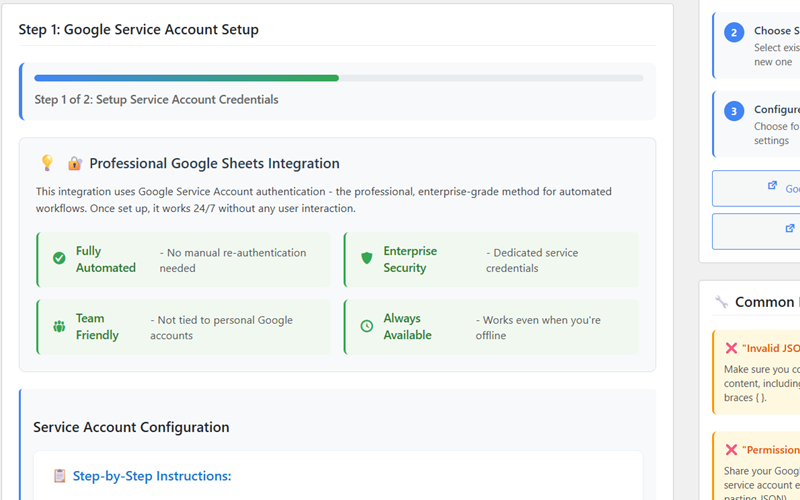Click the red X icon on Invalid JSON
This screenshot has height=500, width=800.
pyautogui.click(x=731, y=348)
